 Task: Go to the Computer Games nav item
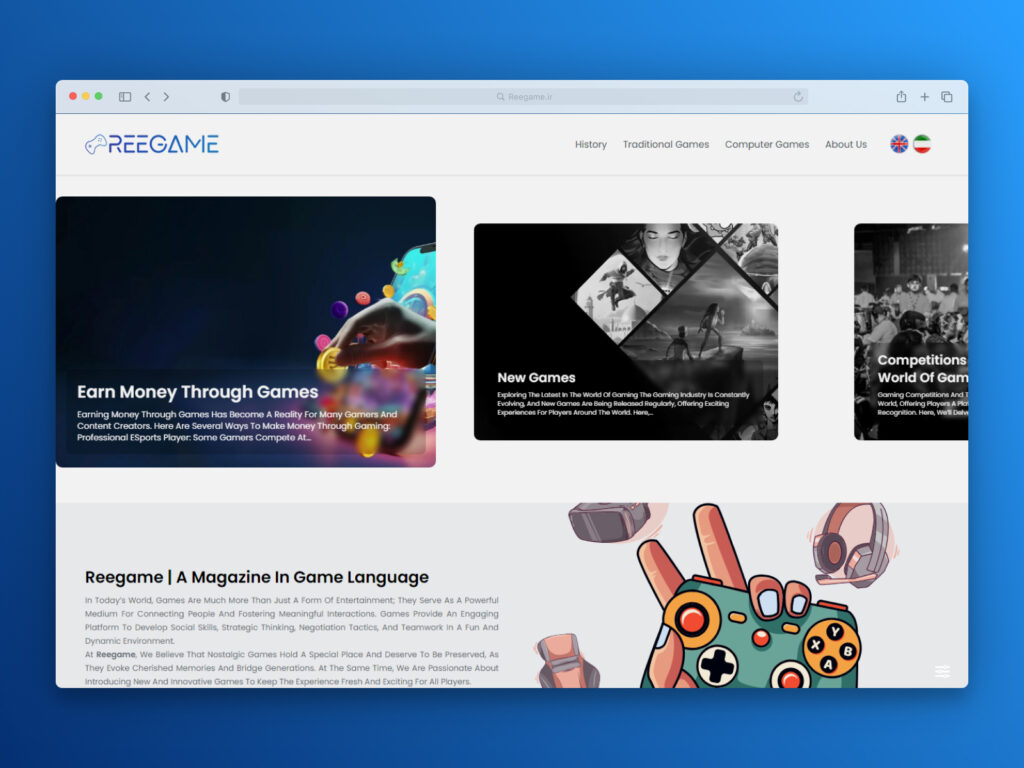coord(766,144)
